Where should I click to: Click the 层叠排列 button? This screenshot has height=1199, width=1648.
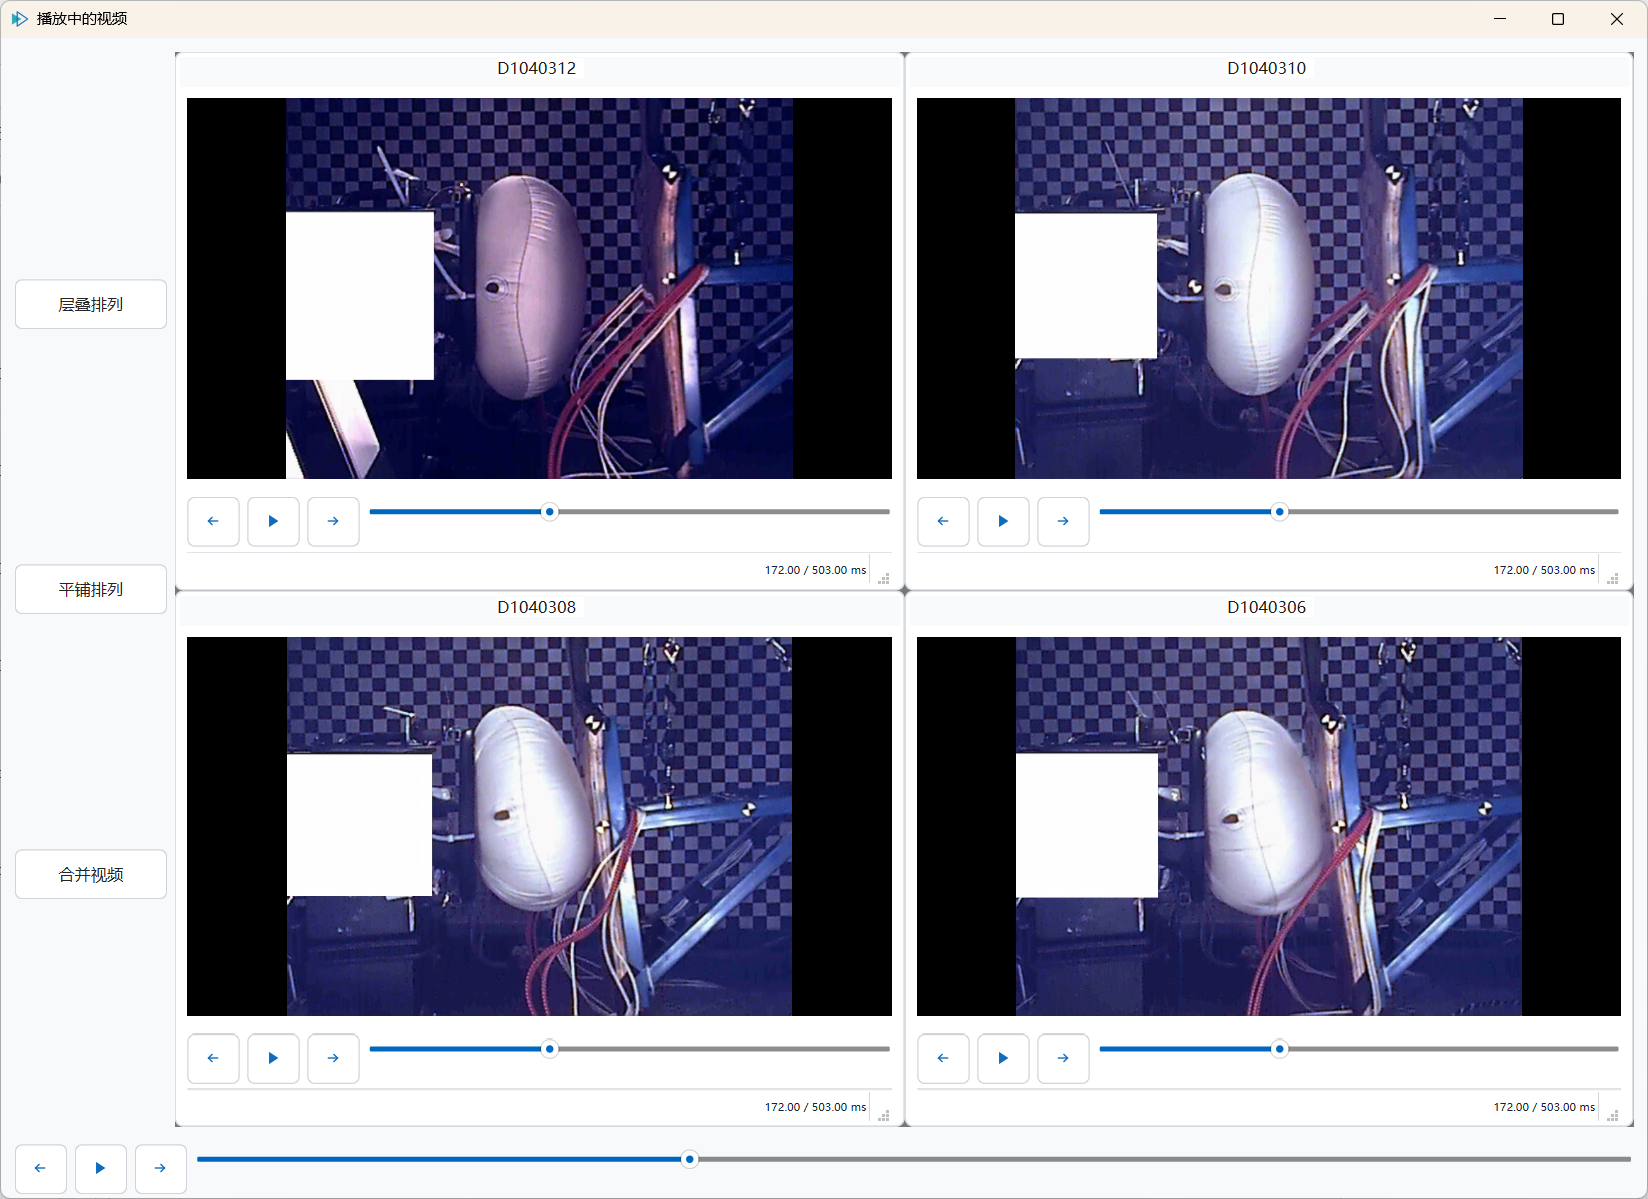[x=91, y=304]
